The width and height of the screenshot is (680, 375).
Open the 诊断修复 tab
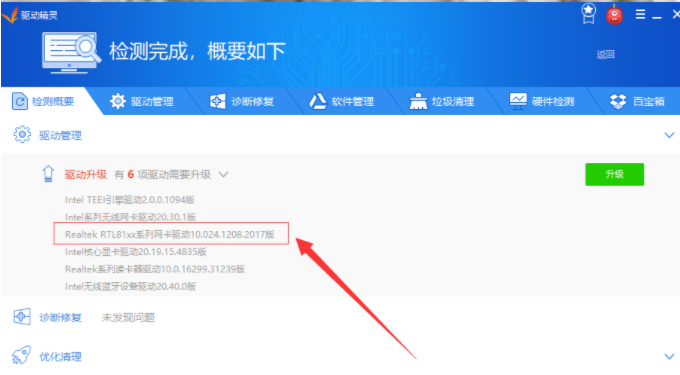pyautogui.click(x=242, y=101)
